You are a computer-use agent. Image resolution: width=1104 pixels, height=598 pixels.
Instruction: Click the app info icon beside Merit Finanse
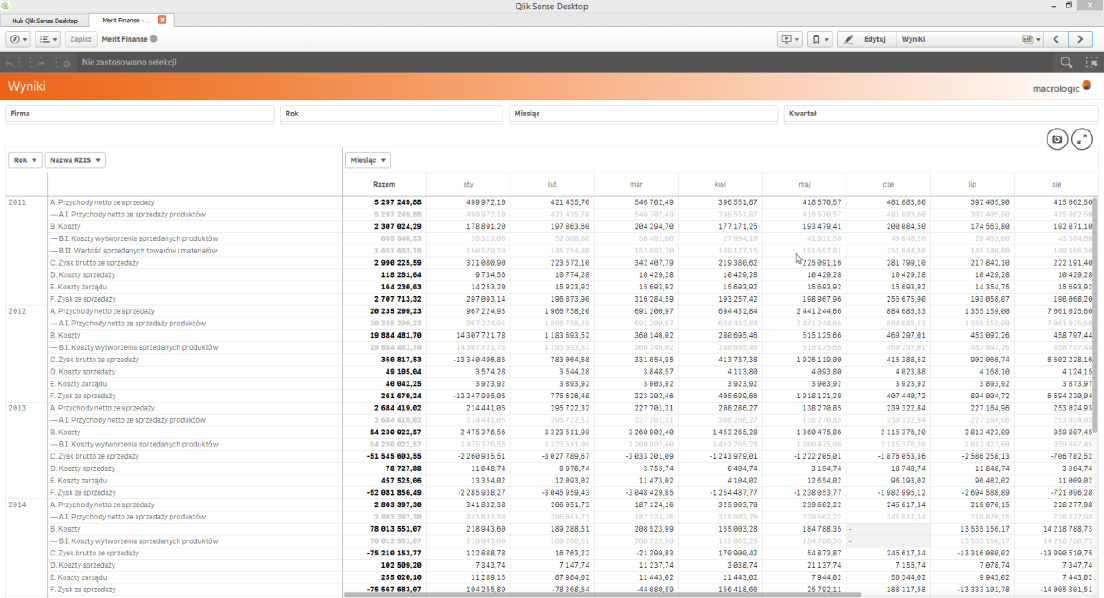click(x=154, y=39)
